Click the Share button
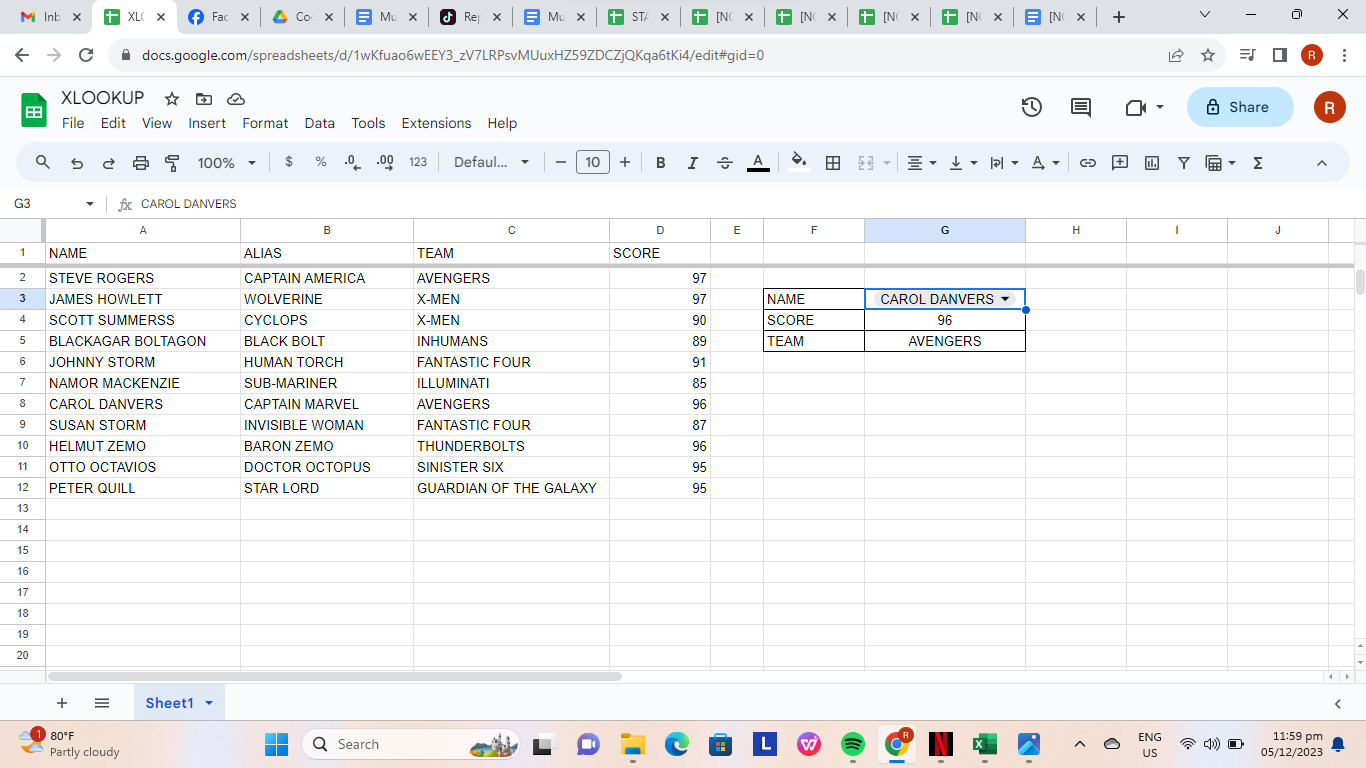 click(x=1240, y=107)
